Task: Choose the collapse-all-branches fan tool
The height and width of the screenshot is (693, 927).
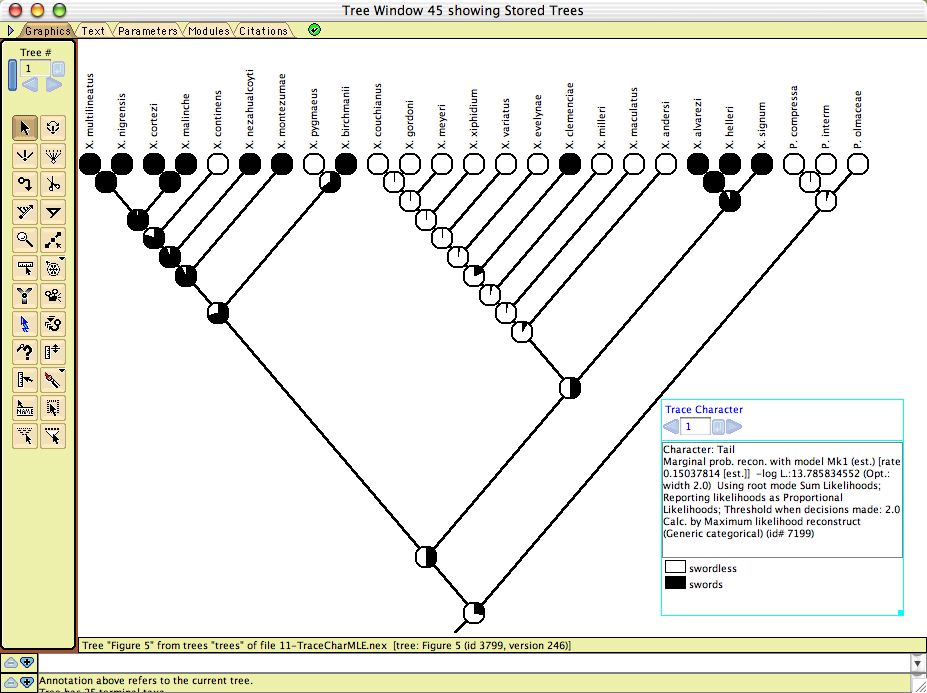Action: point(54,155)
